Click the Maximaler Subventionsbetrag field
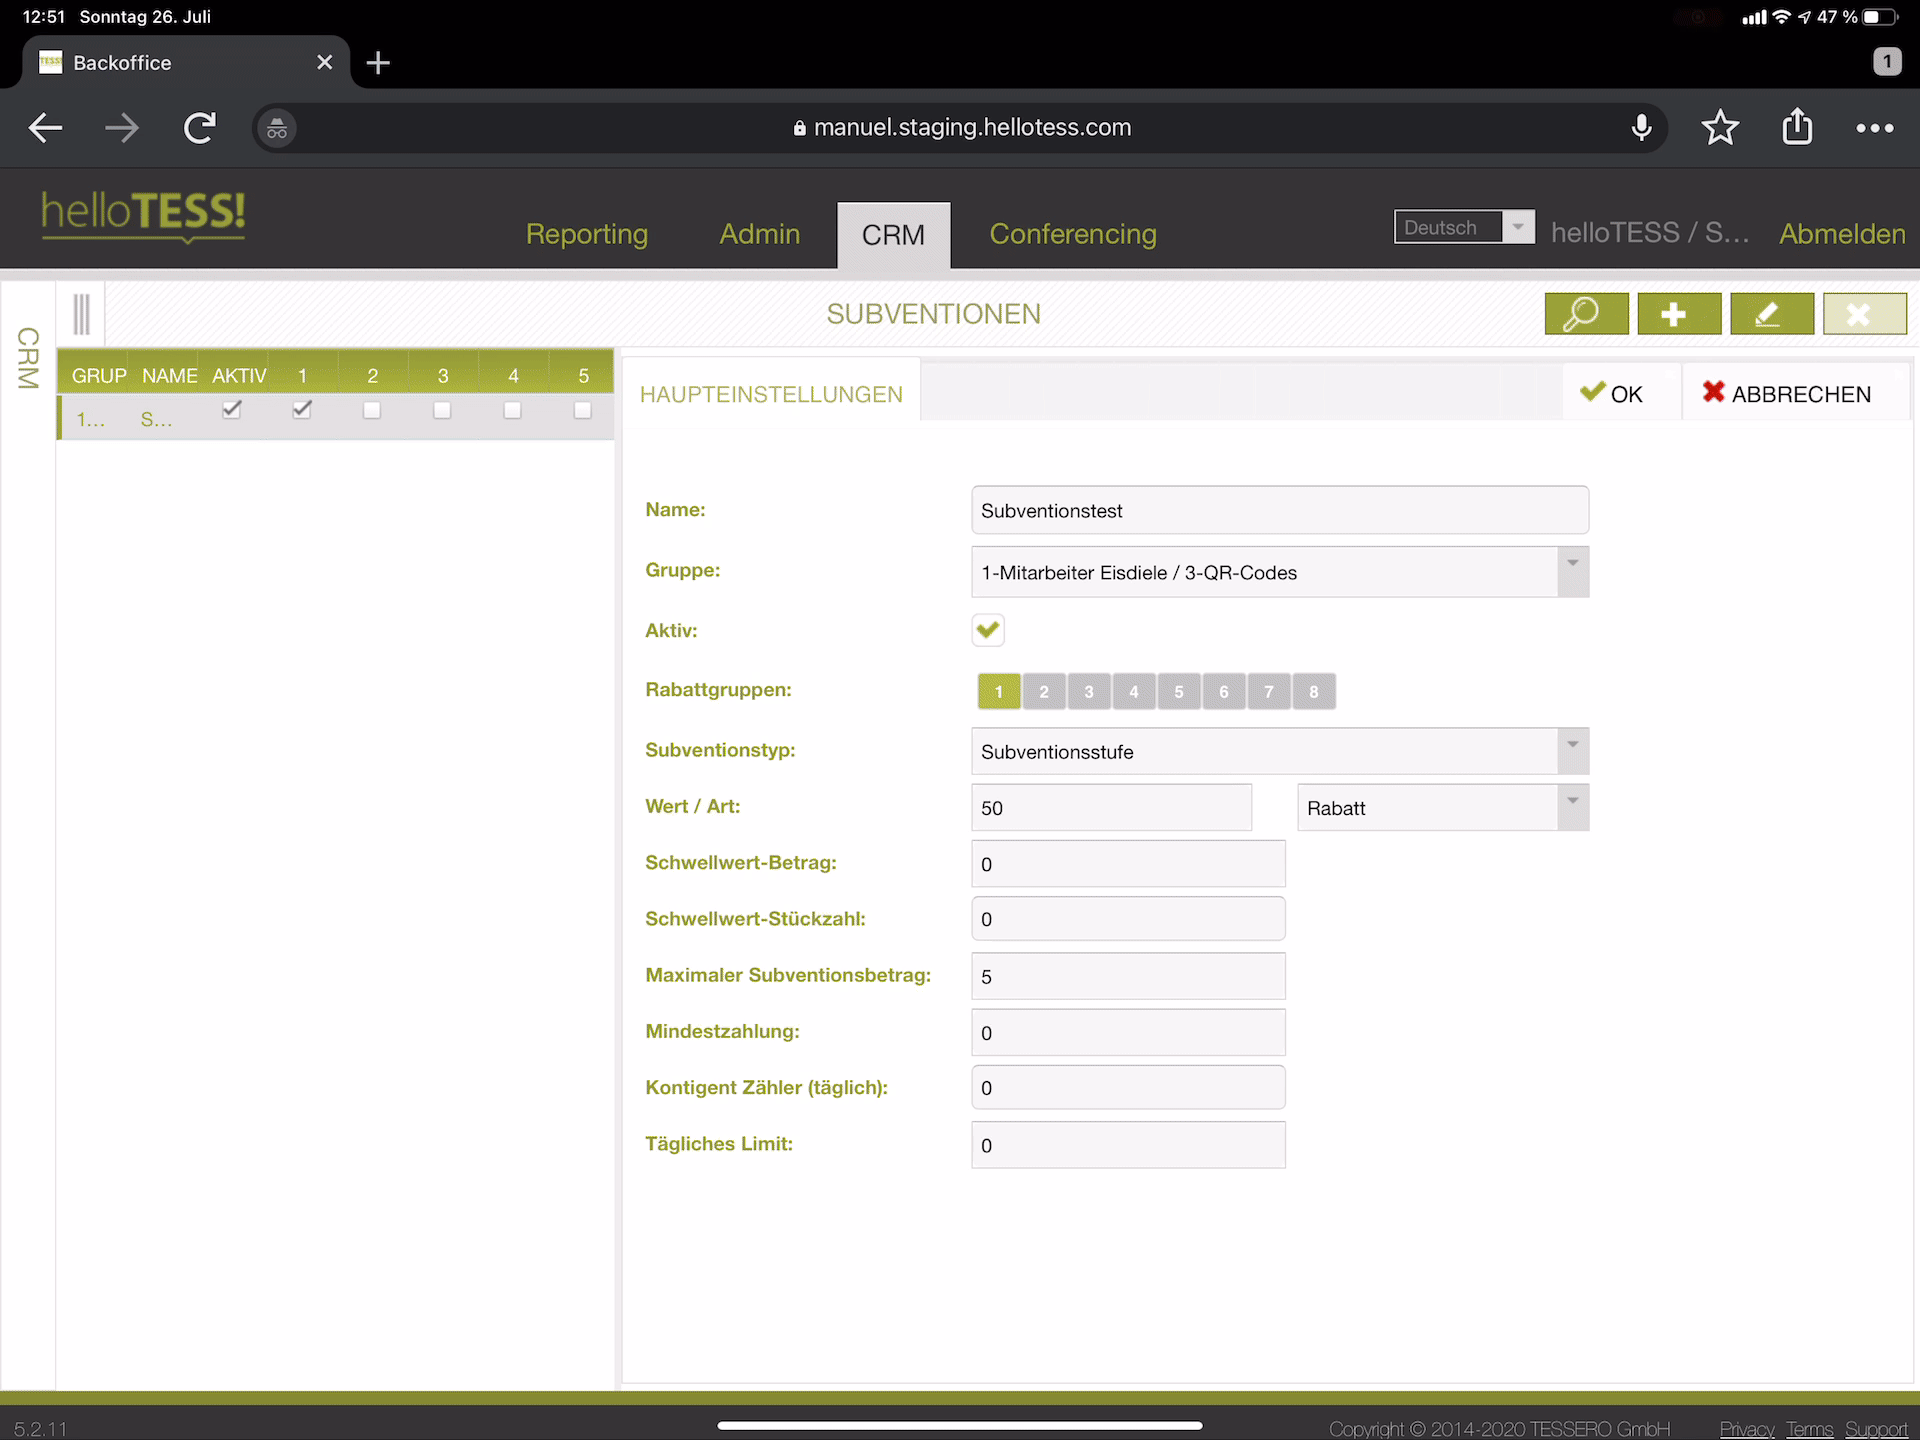This screenshot has height=1440, width=1920. click(1128, 976)
